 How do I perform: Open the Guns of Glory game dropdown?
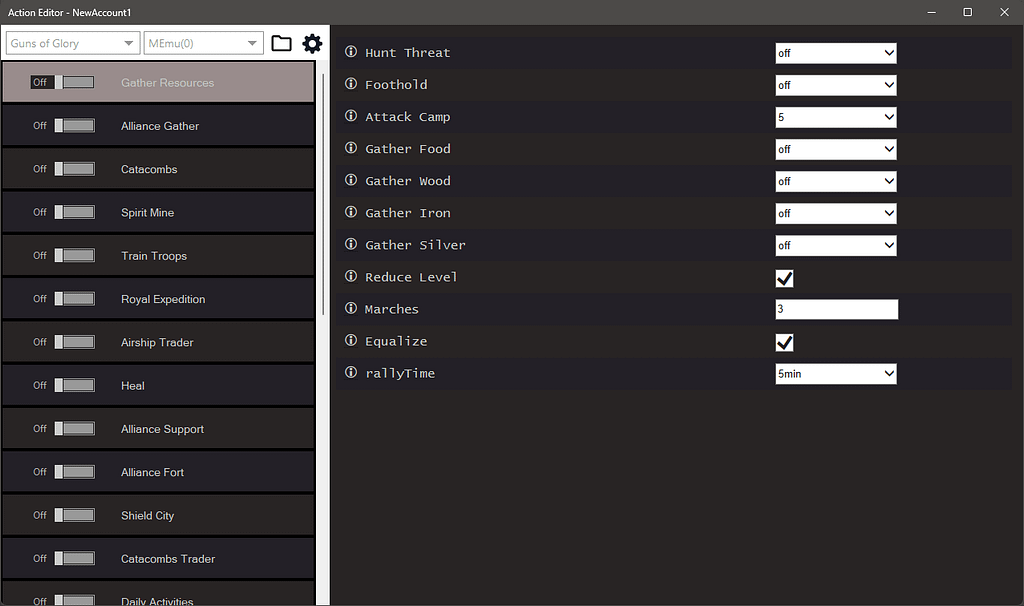pos(71,43)
